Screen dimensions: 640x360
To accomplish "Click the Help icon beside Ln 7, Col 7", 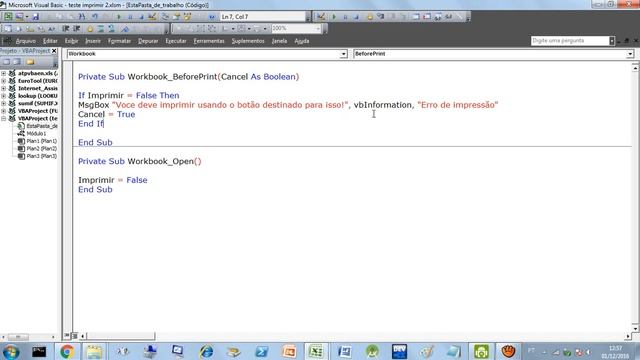I will coord(211,17).
